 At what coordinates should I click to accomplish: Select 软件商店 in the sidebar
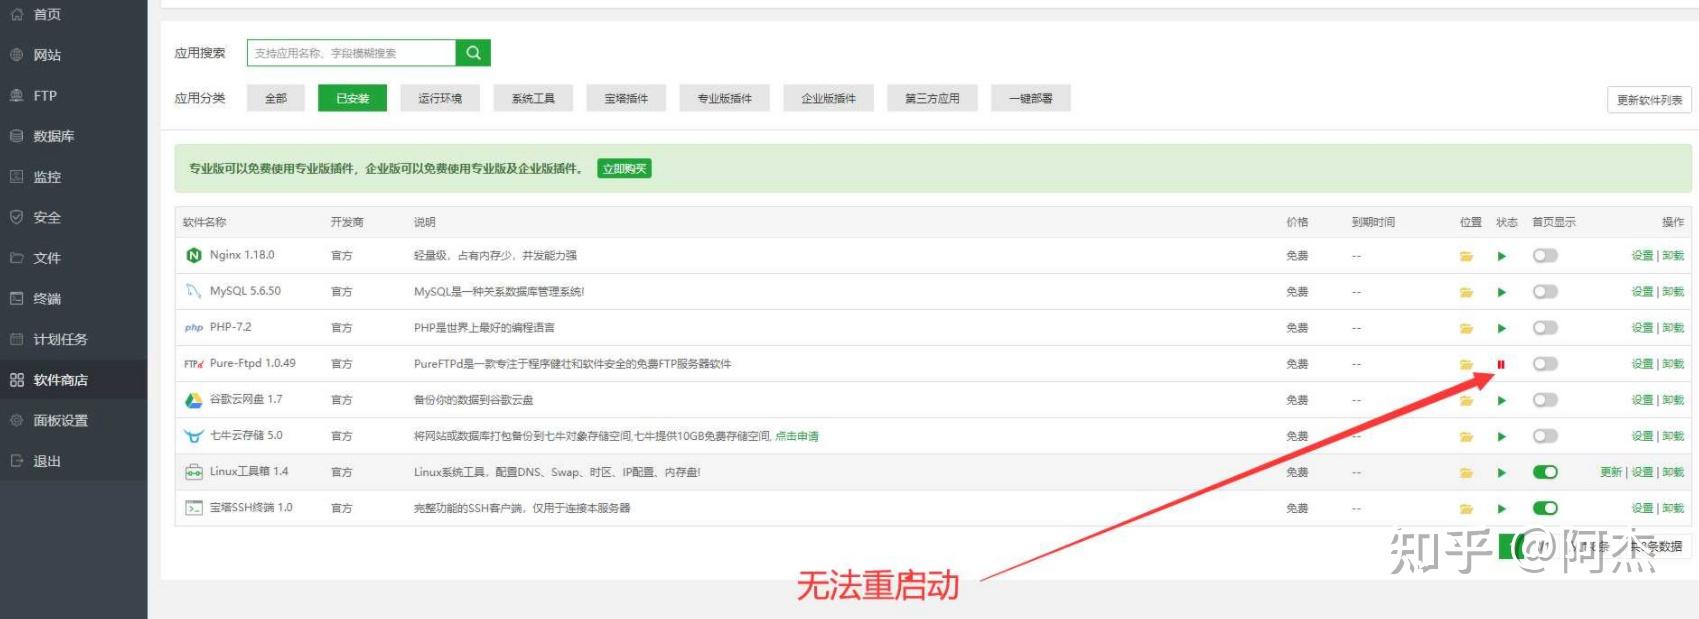coord(60,380)
